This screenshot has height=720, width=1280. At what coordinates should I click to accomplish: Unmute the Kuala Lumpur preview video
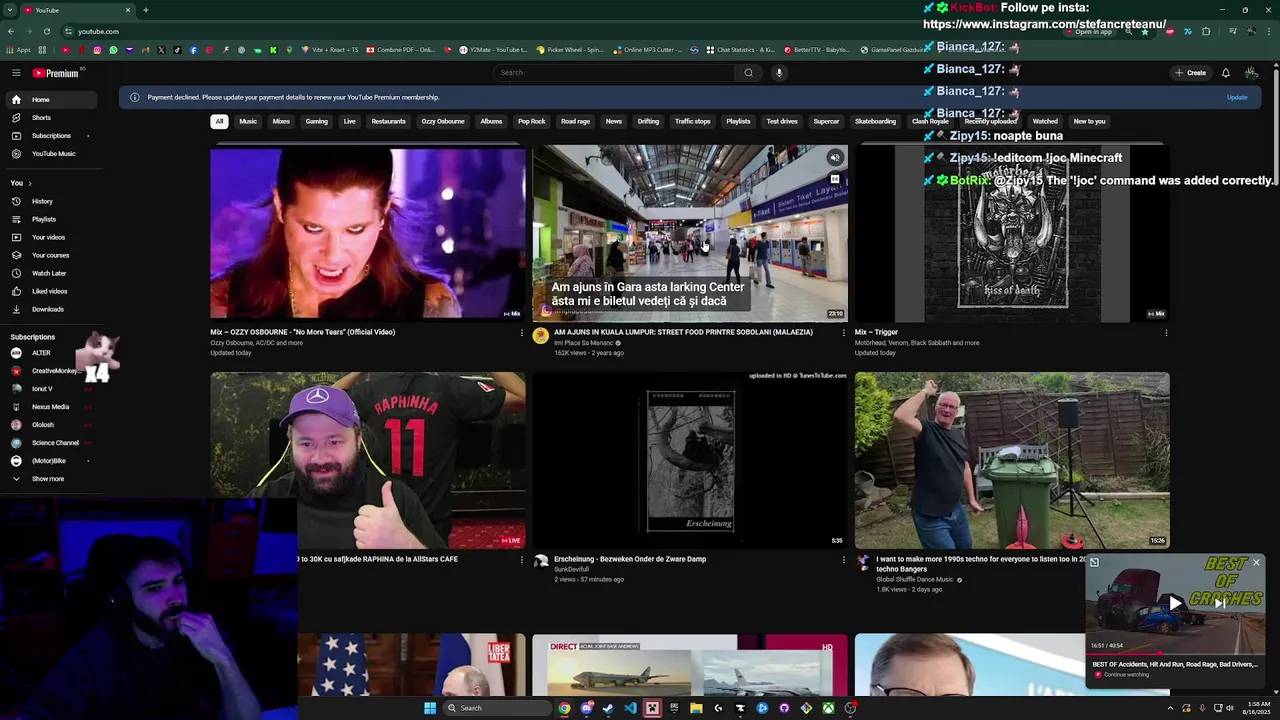click(x=835, y=158)
